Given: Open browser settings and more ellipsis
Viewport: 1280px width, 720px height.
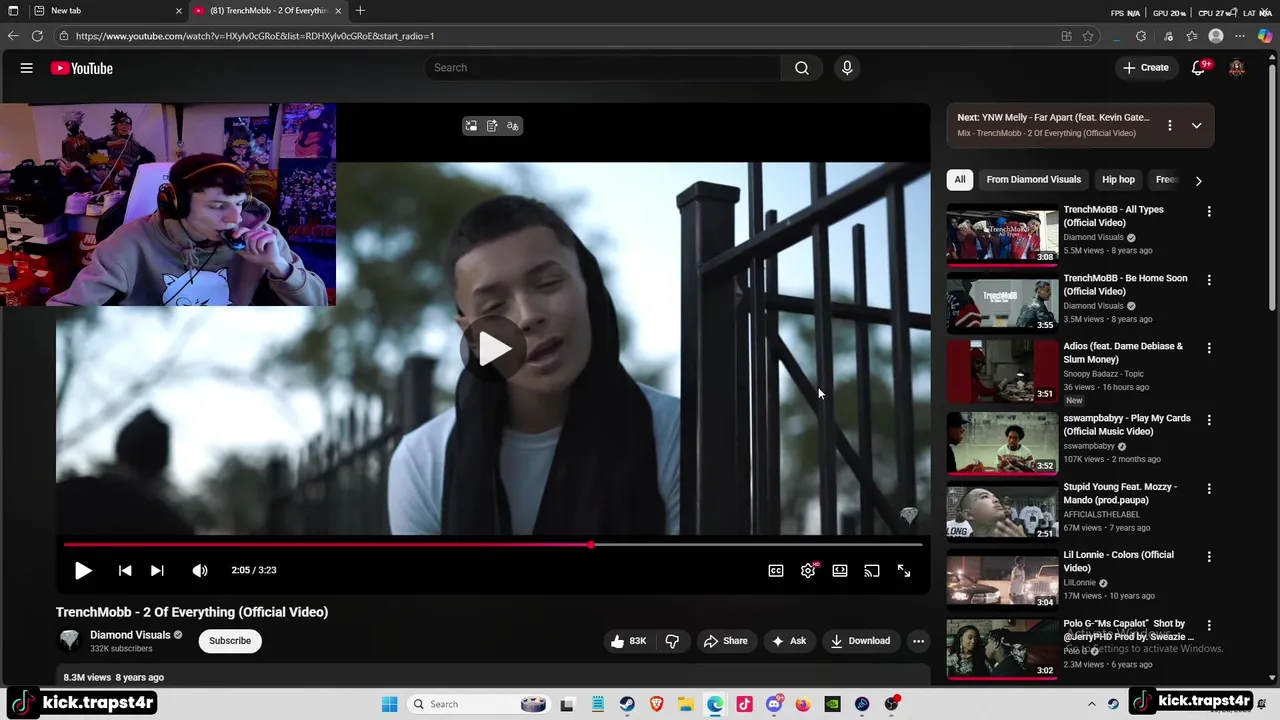Looking at the screenshot, I should [x=1240, y=36].
